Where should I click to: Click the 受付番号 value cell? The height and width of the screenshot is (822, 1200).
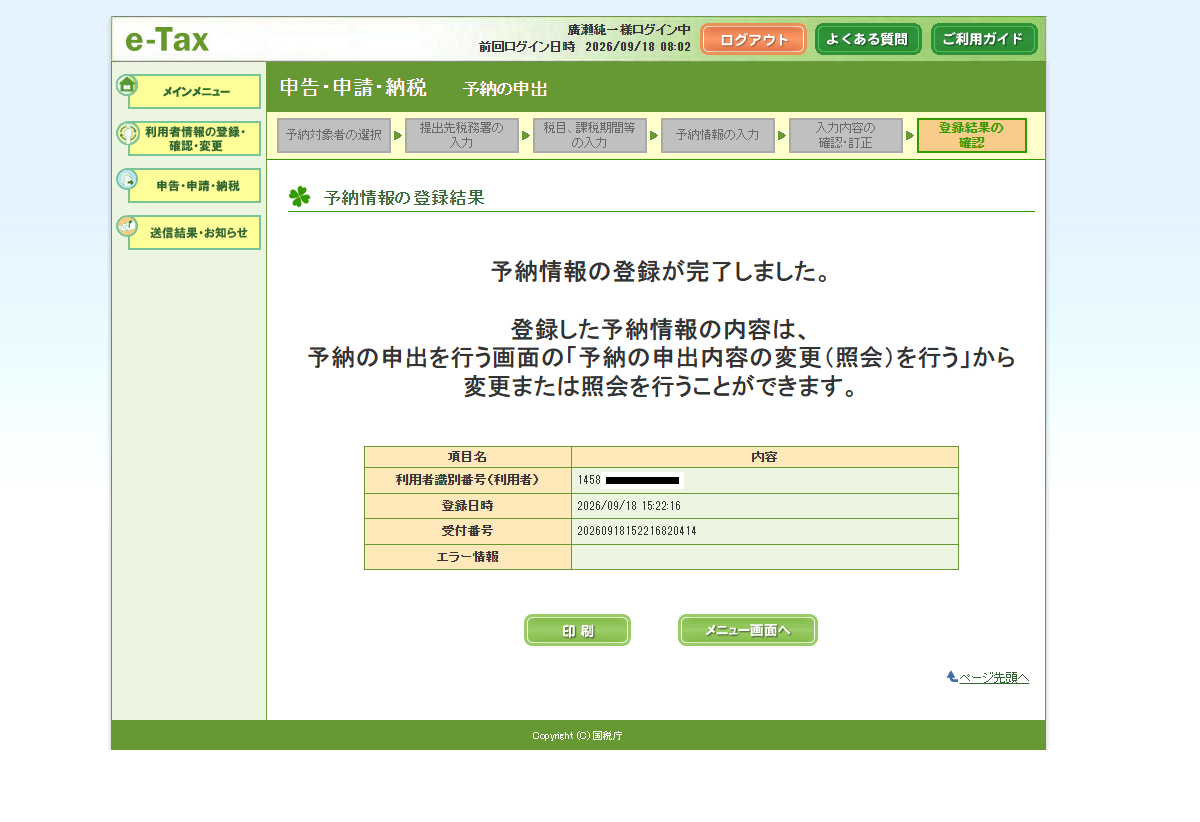click(764, 531)
